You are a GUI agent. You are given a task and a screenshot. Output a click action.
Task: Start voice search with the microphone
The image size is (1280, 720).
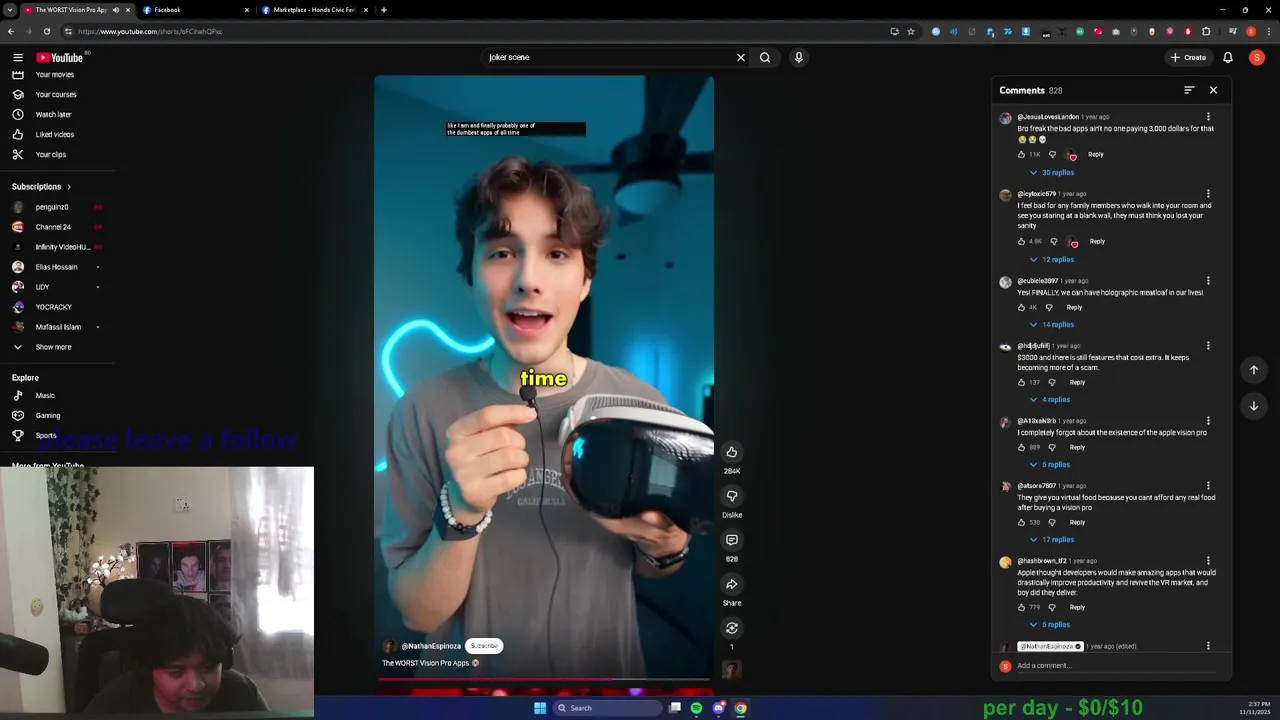click(798, 57)
